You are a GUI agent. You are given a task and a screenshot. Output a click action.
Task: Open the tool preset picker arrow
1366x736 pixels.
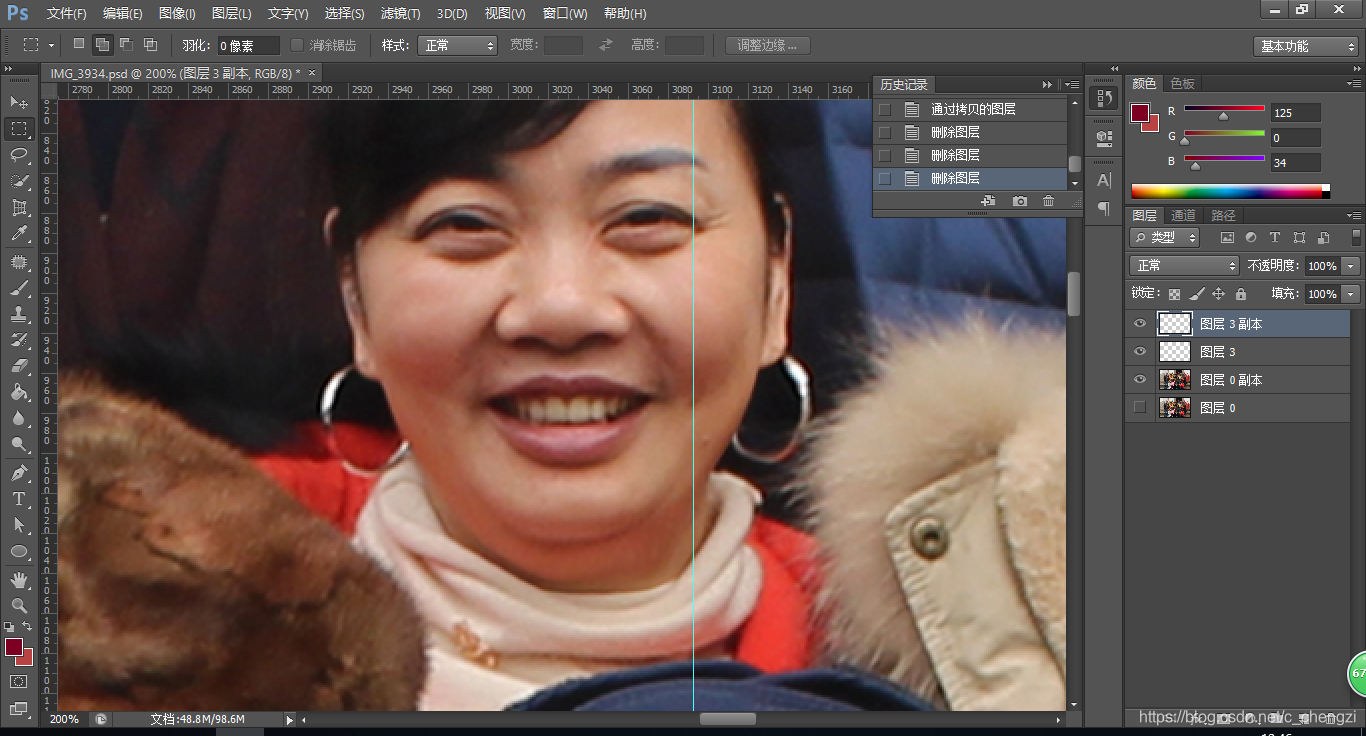51,45
